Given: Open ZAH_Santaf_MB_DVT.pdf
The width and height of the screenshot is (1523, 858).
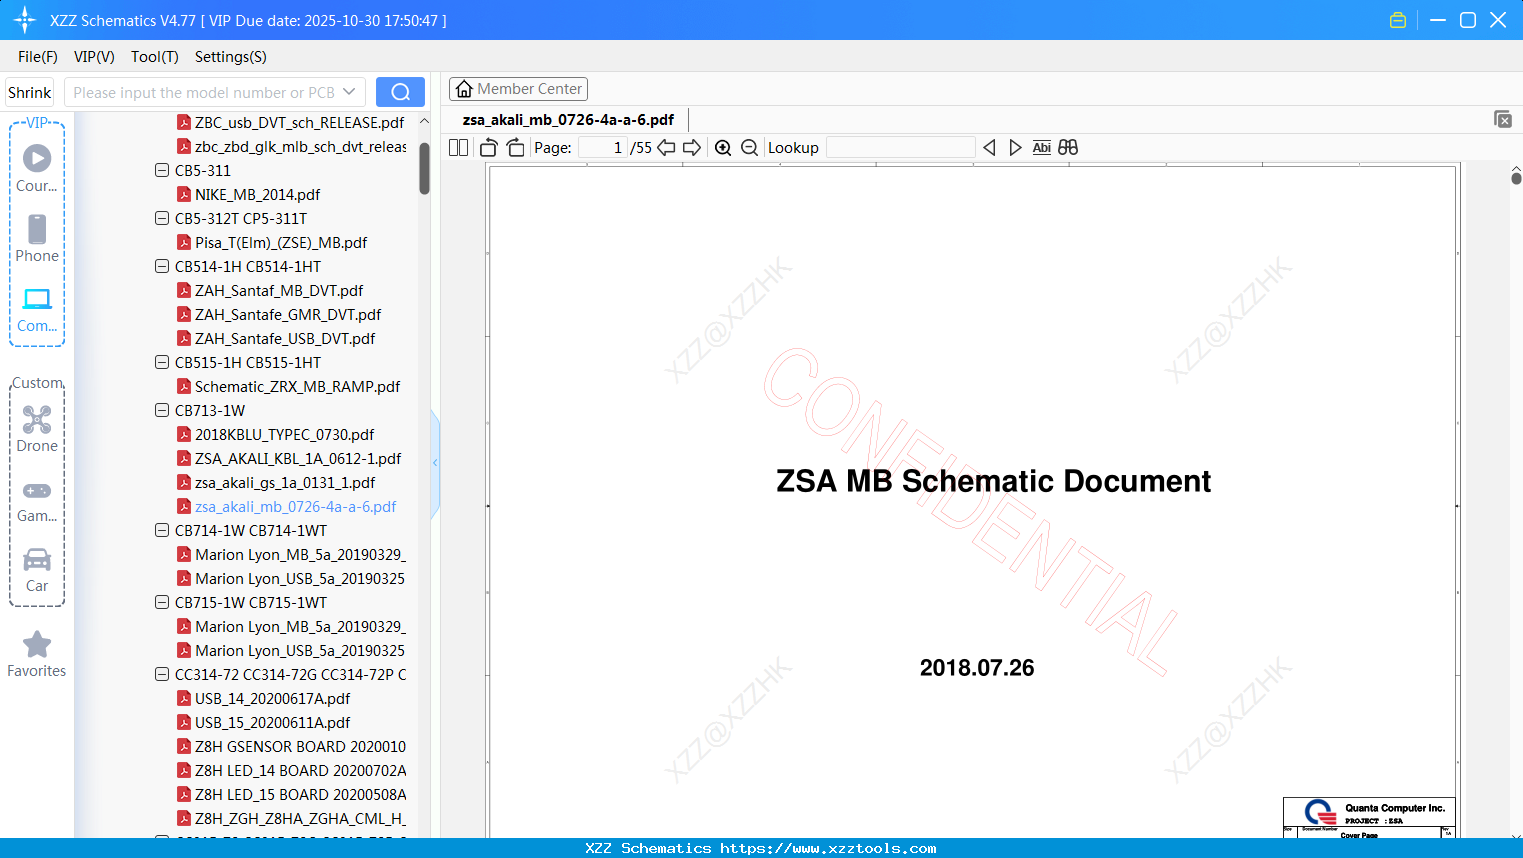Looking at the screenshot, I should pos(270,290).
